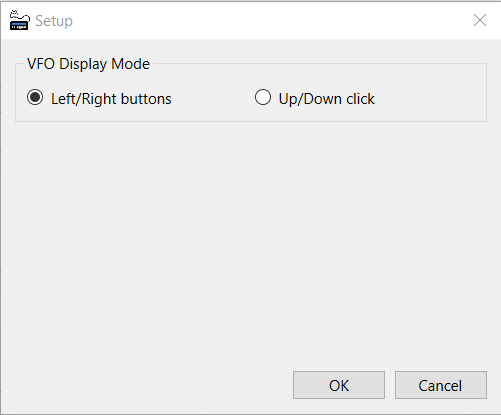Open the system menu via Setup icon
This screenshot has width=501, height=415.
(19, 20)
